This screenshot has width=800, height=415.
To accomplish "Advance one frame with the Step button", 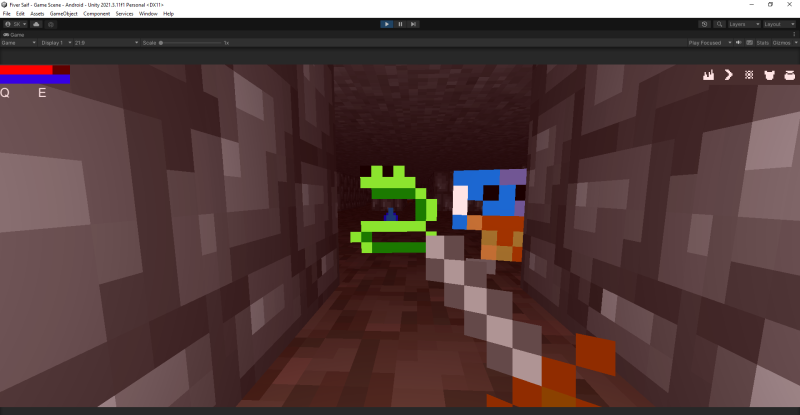I will click(x=413, y=24).
